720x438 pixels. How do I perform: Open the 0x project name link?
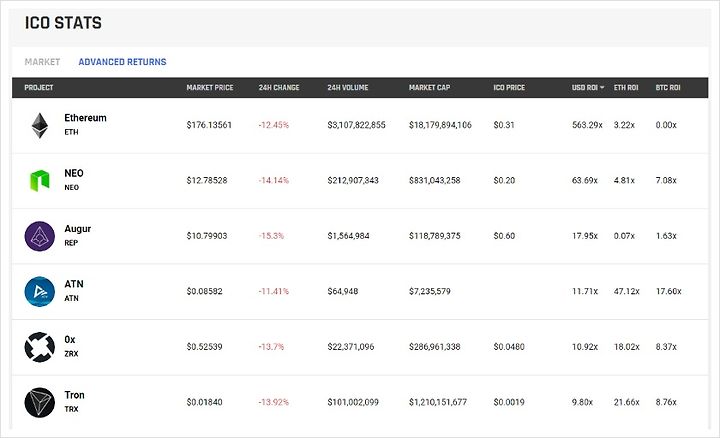coord(70,340)
